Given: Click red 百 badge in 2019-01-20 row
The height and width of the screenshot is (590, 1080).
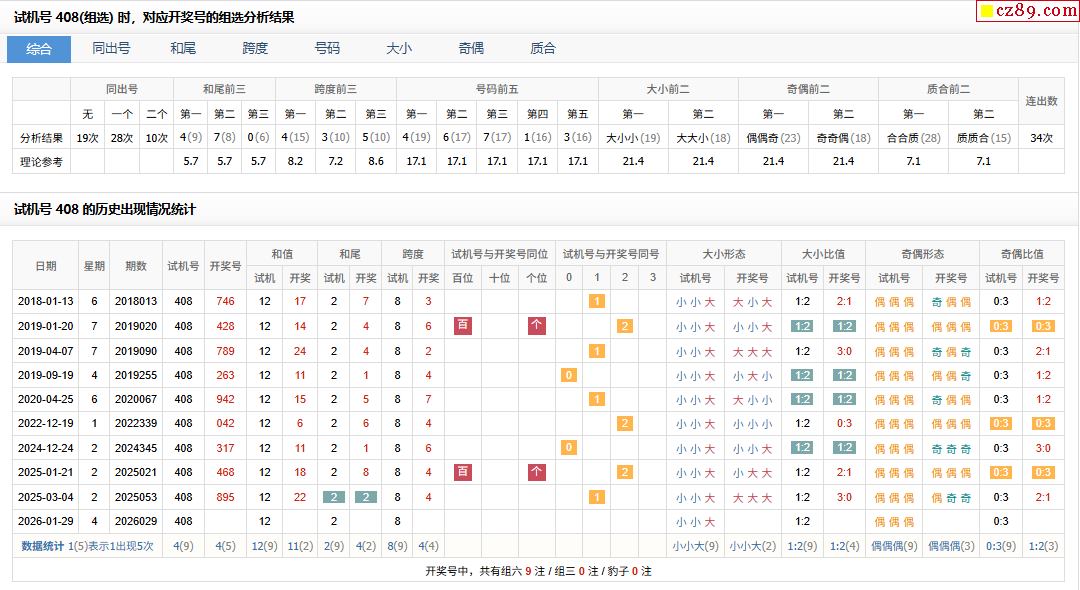Looking at the screenshot, I should pyautogui.click(x=462, y=325).
